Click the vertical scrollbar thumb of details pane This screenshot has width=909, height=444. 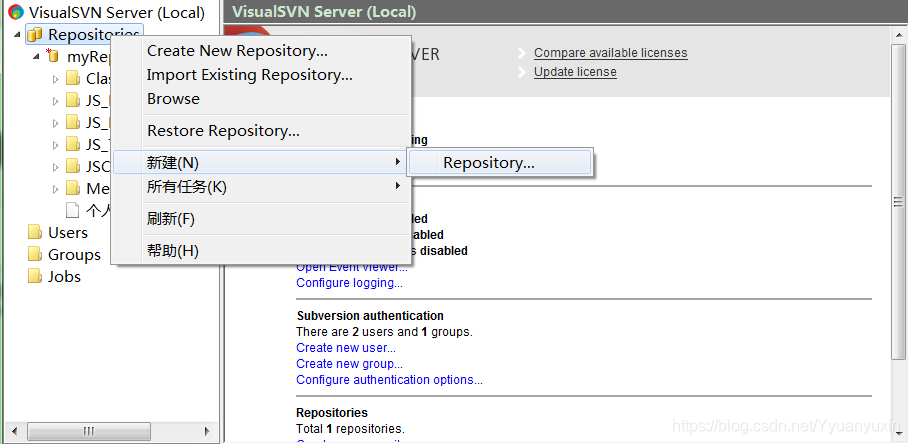tap(898, 202)
